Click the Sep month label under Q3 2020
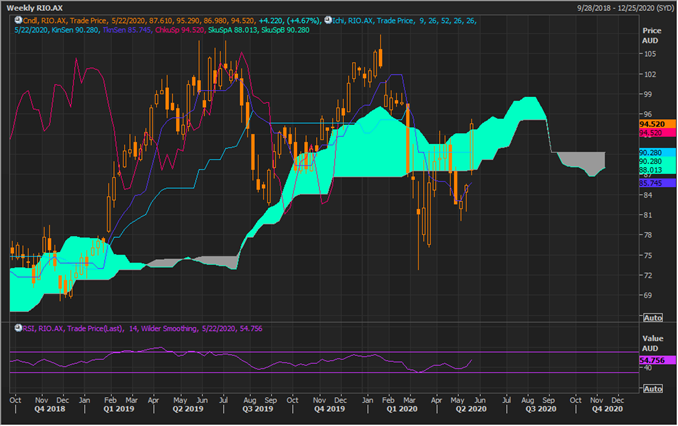 pyautogui.click(x=549, y=400)
